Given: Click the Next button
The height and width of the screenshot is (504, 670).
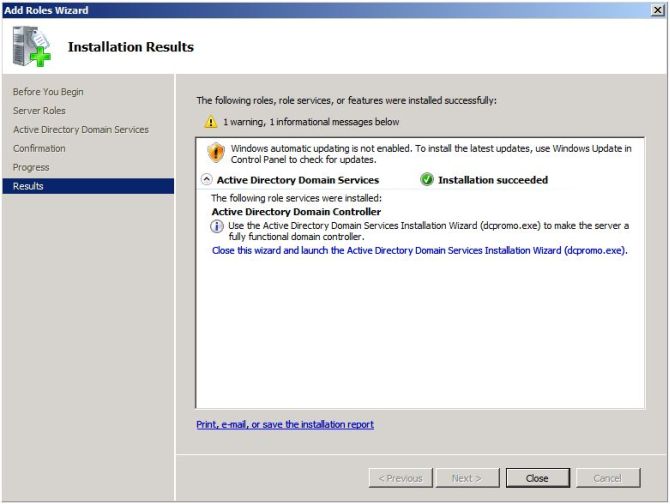Looking at the screenshot, I should [x=467, y=478].
